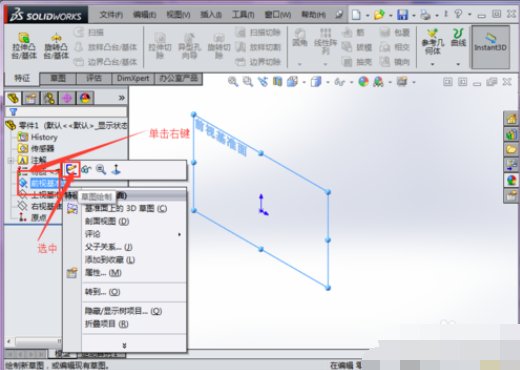Screen dimensions: 520x370
Task: Open the 工具(T) menu
Action: (x=243, y=15)
